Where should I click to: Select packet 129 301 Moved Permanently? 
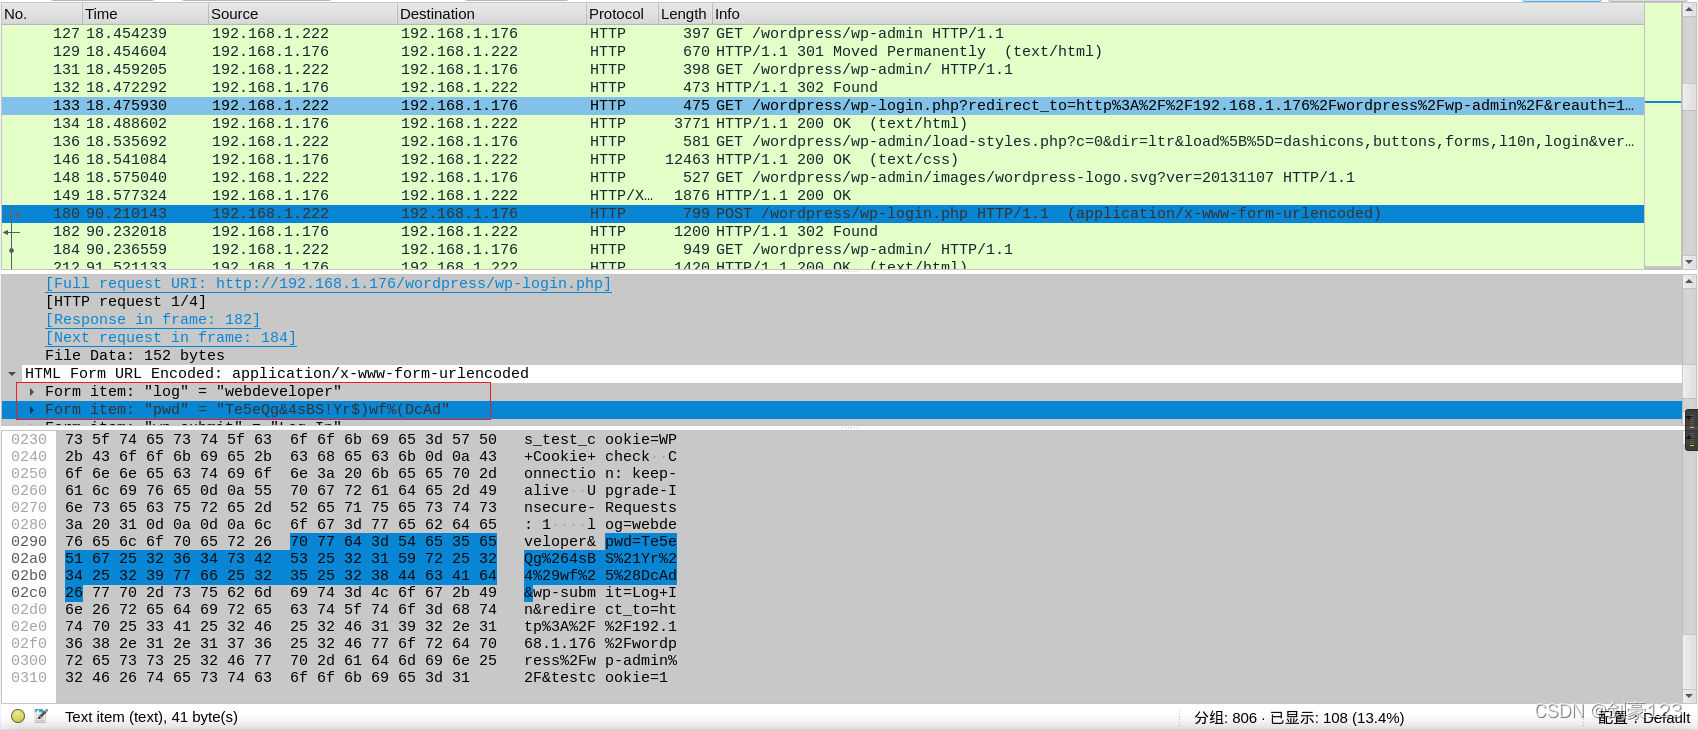pyautogui.click(x=822, y=52)
